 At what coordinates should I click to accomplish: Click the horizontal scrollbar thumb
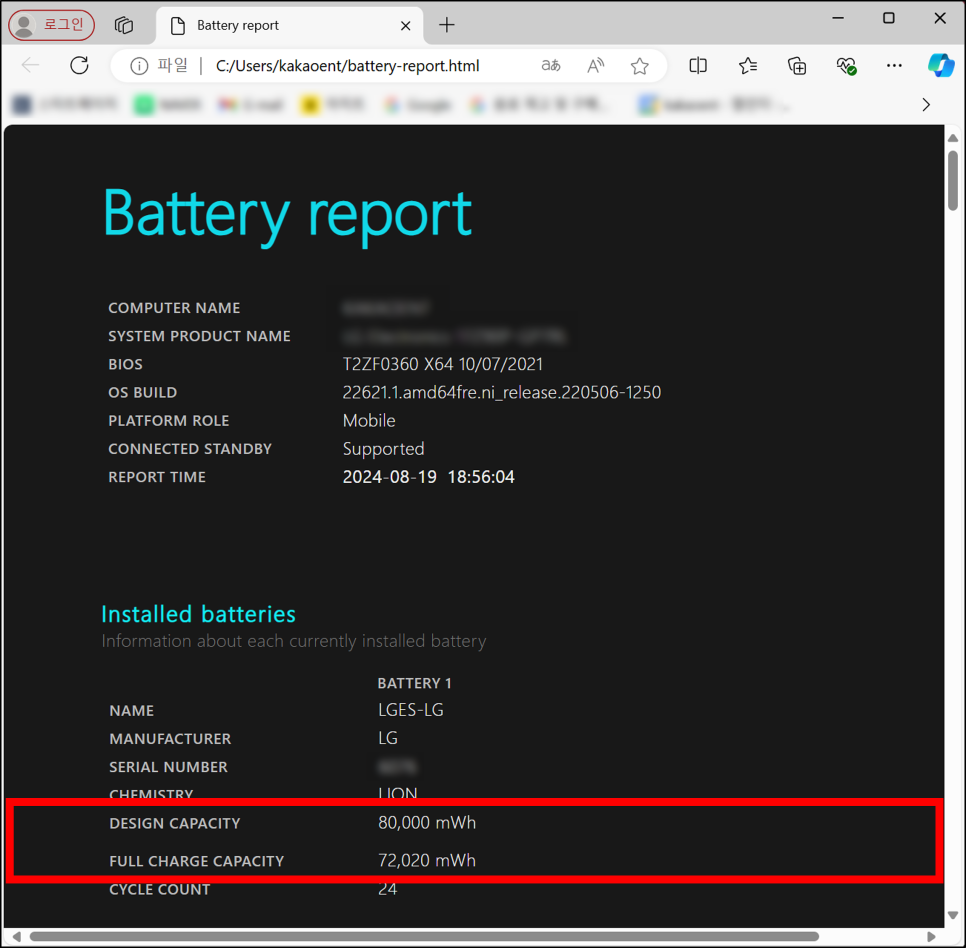click(x=424, y=936)
